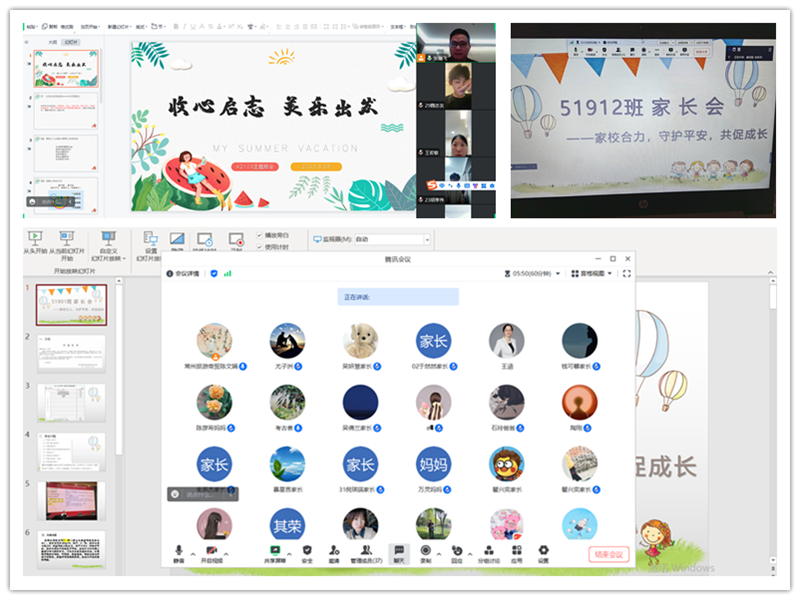Uncheck the 使用计时 timings checkbox
The image size is (800, 600).
pyautogui.click(x=257, y=246)
